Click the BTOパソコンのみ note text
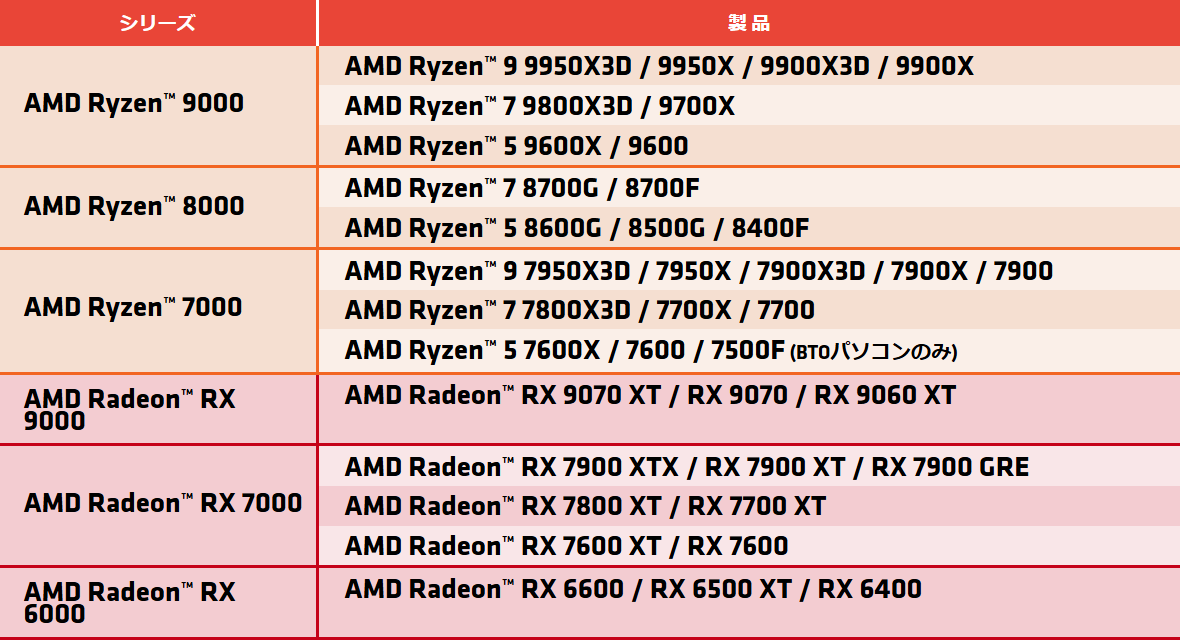The width and height of the screenshot is (1180, 640). (874, 352)
